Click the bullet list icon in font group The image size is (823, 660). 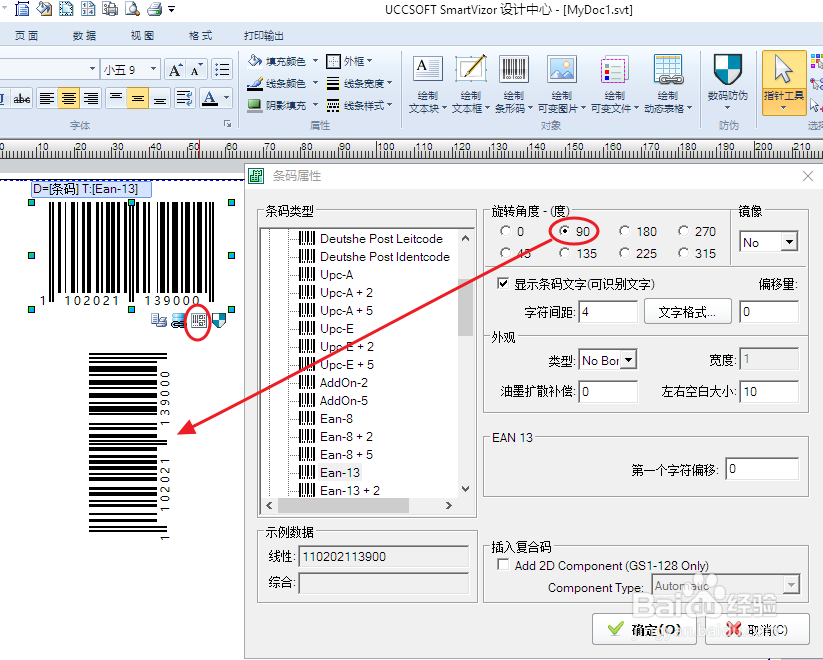(223, 69)
